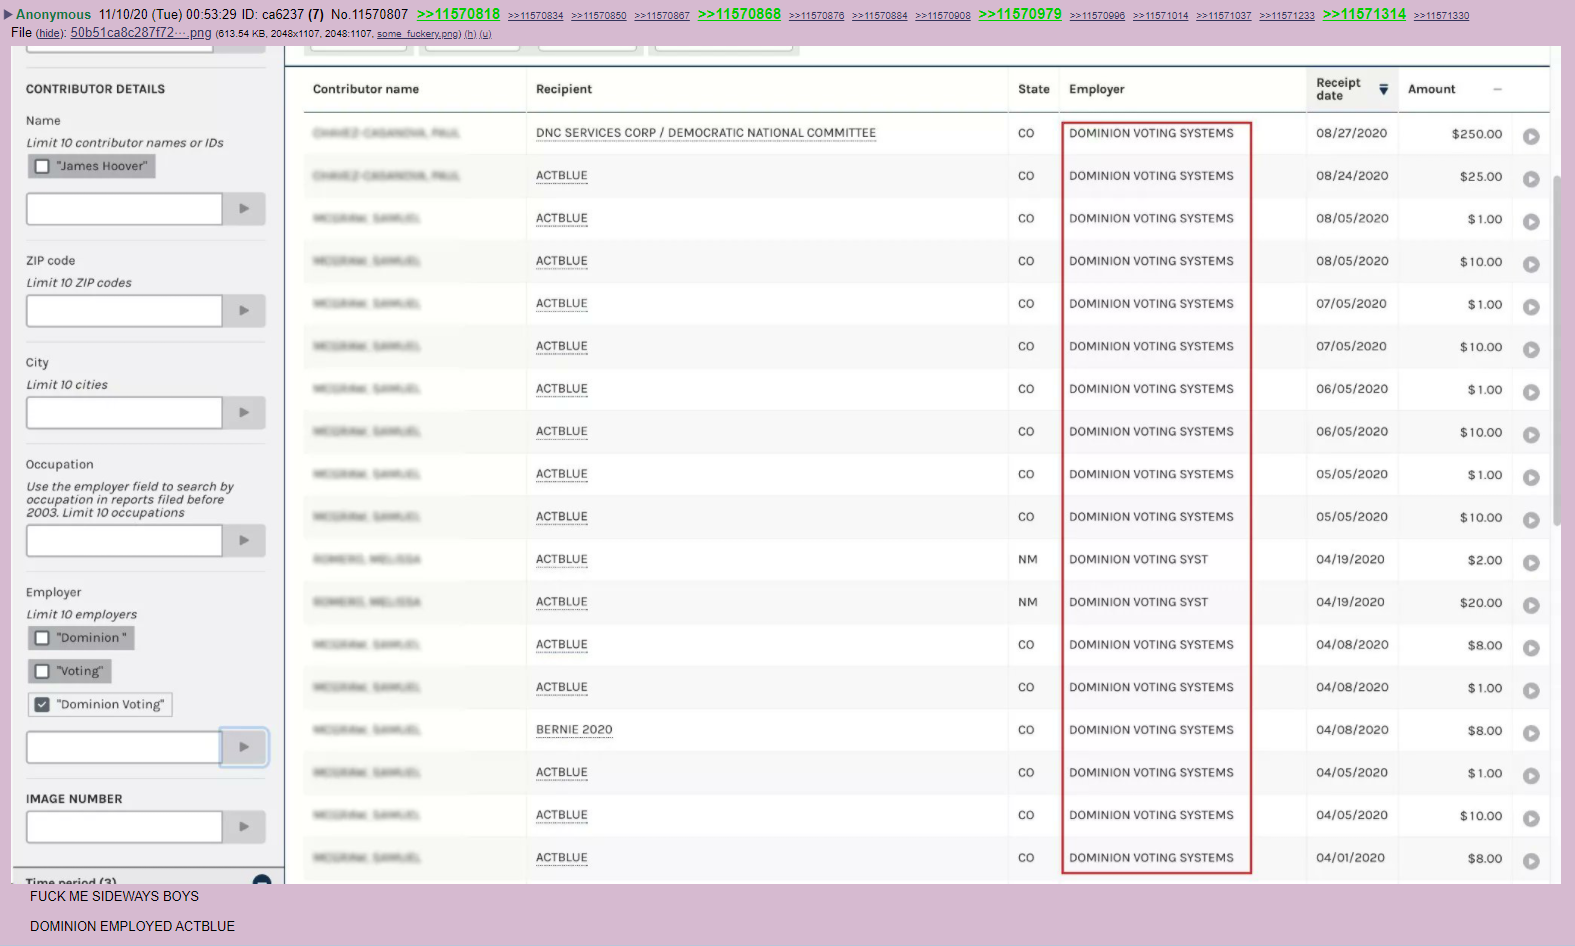The image size is (1575, 946).
Task: Click the Name filter submit arrow
Action: [x=244, y=209]
